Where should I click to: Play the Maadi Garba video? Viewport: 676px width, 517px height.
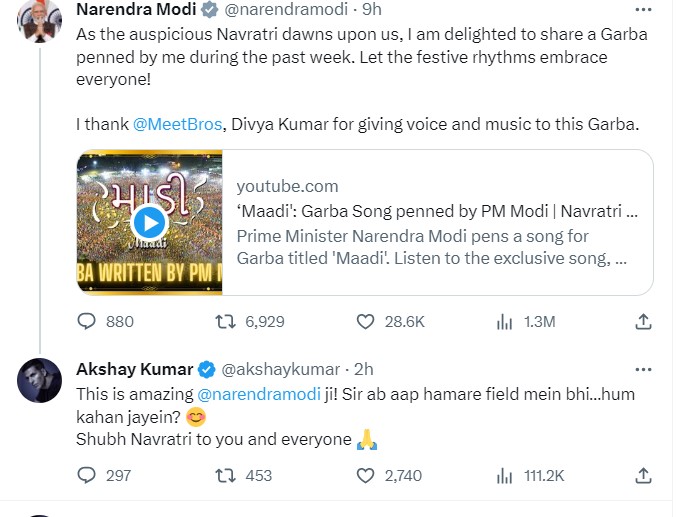149,220
